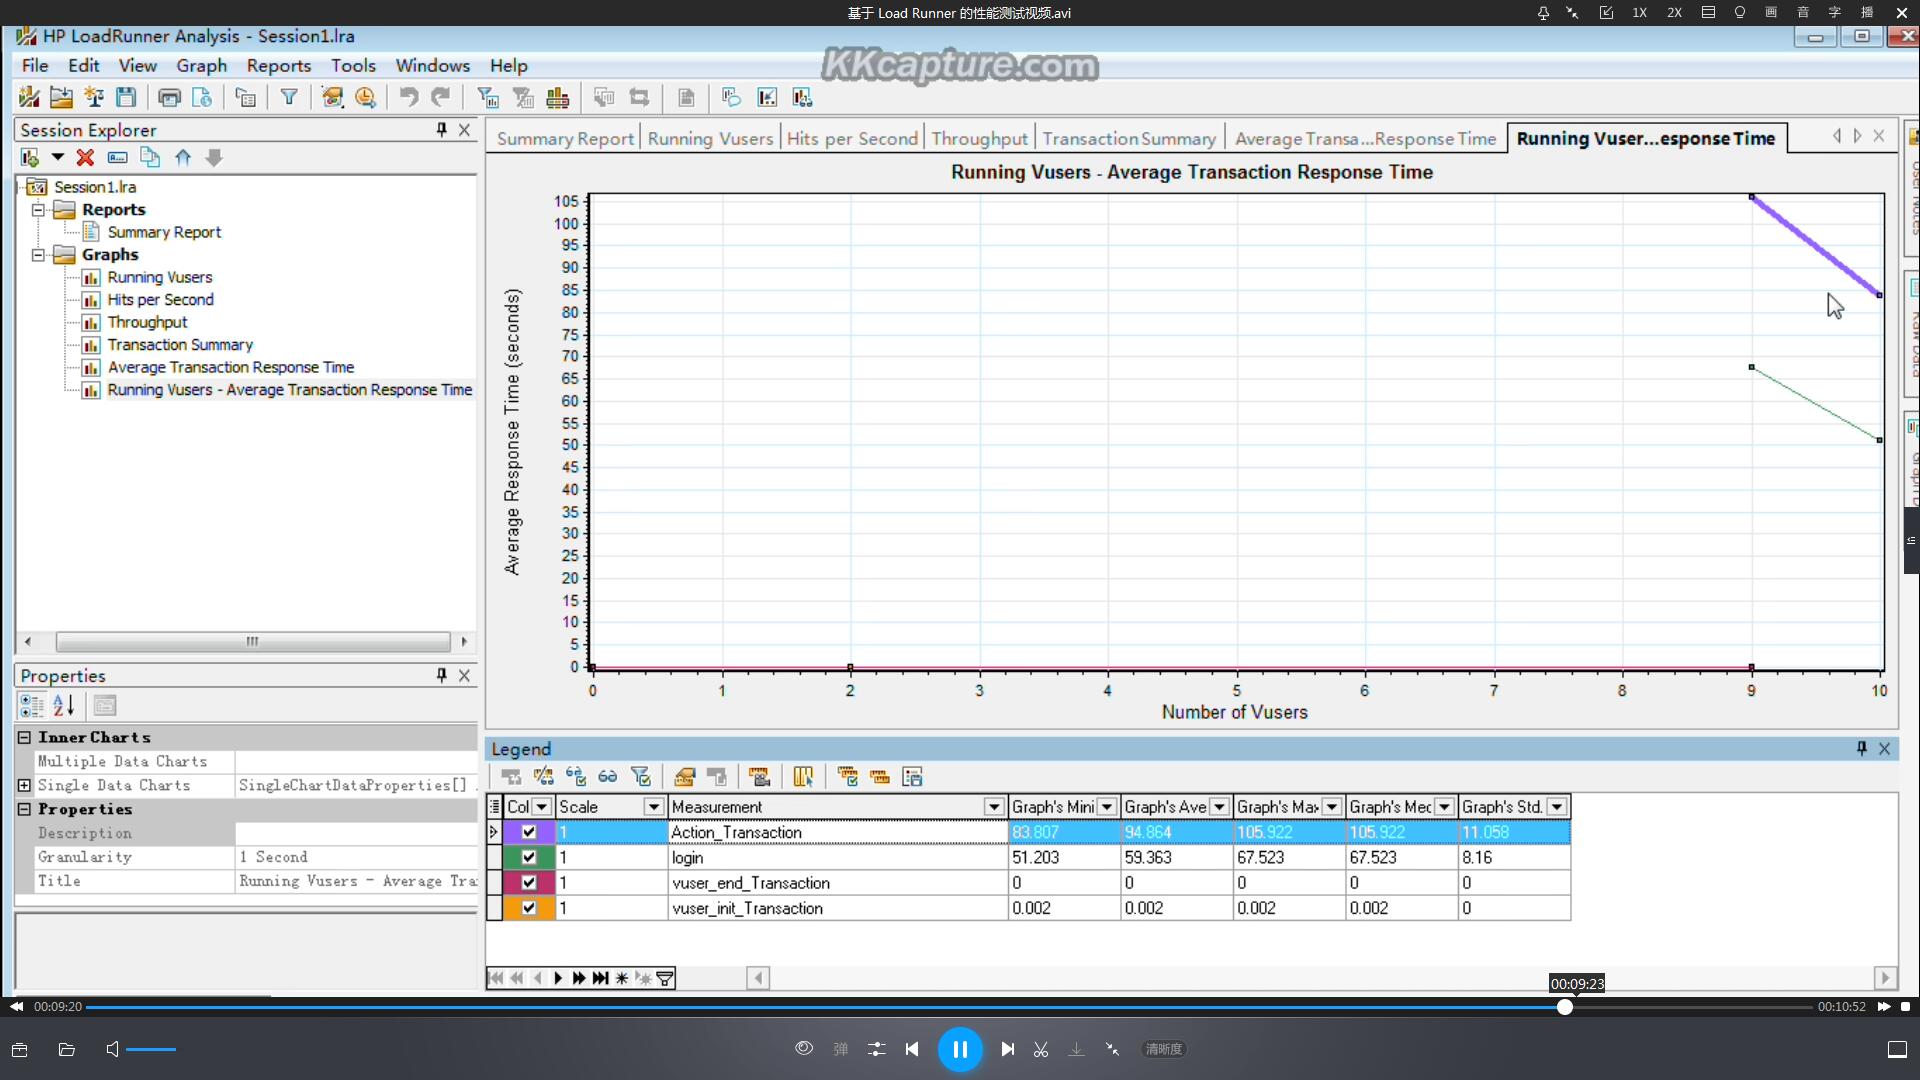This screenshot has height=1080, width=1920.
Task: Open the Tools menu
Action: 354,65
